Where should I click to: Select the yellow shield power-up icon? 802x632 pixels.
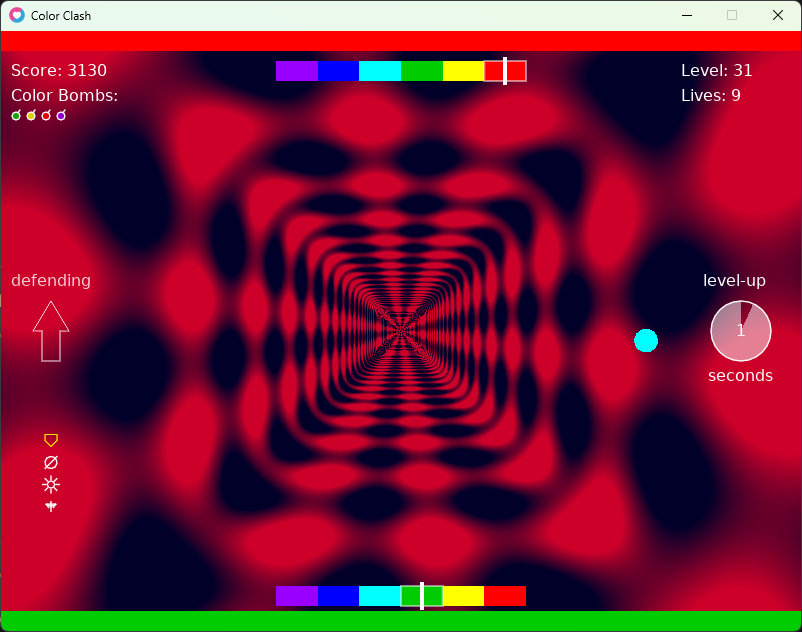click(x=51, y=440)
